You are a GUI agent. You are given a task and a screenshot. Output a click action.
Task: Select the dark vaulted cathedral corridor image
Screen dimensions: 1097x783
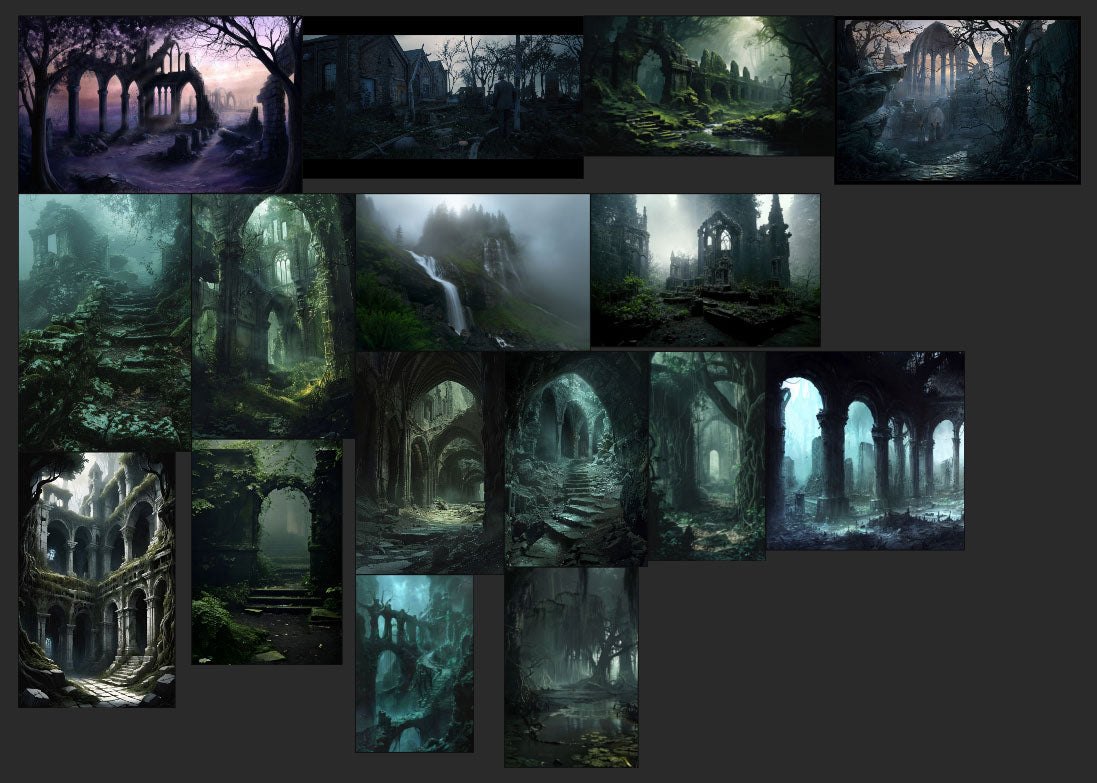429,462
